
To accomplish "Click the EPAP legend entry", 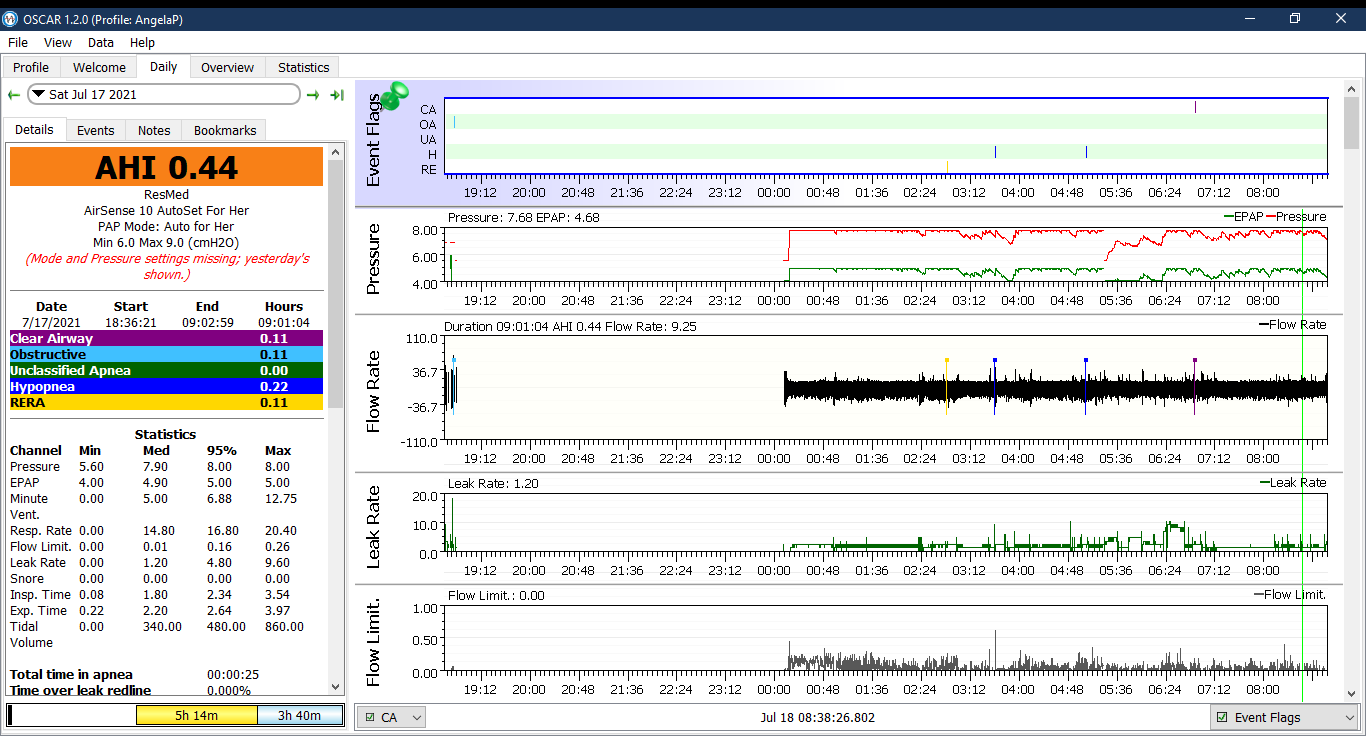I will click(1244, 217).
